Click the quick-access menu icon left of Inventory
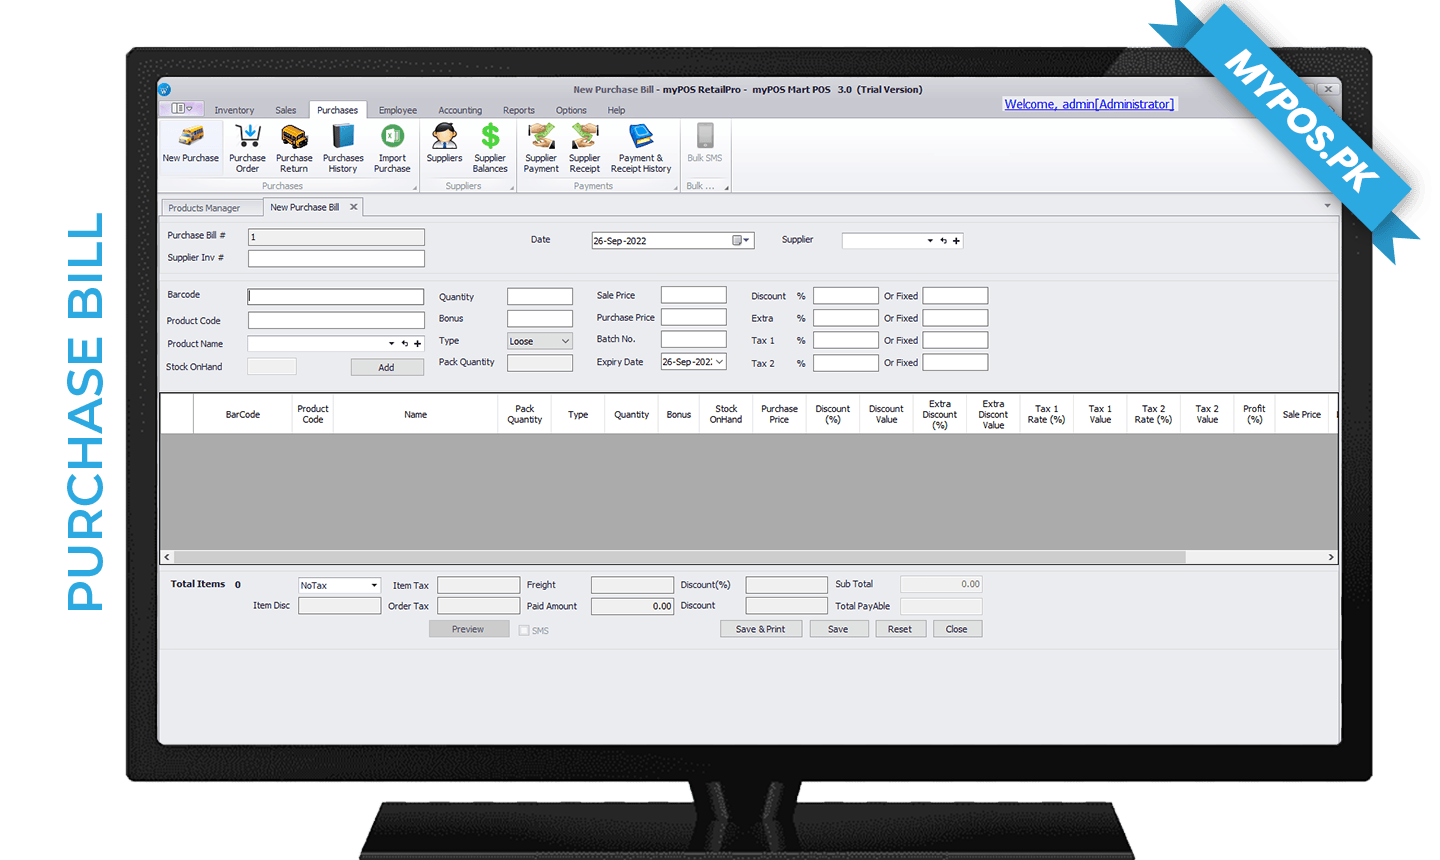Screen dimensions: 1440x860 pyautogui.click(x=181, y=108)
